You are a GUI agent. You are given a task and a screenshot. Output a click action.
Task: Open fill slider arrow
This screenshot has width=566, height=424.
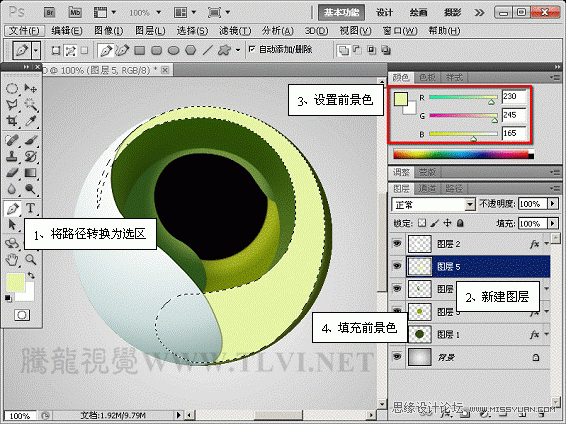(553, 223)
